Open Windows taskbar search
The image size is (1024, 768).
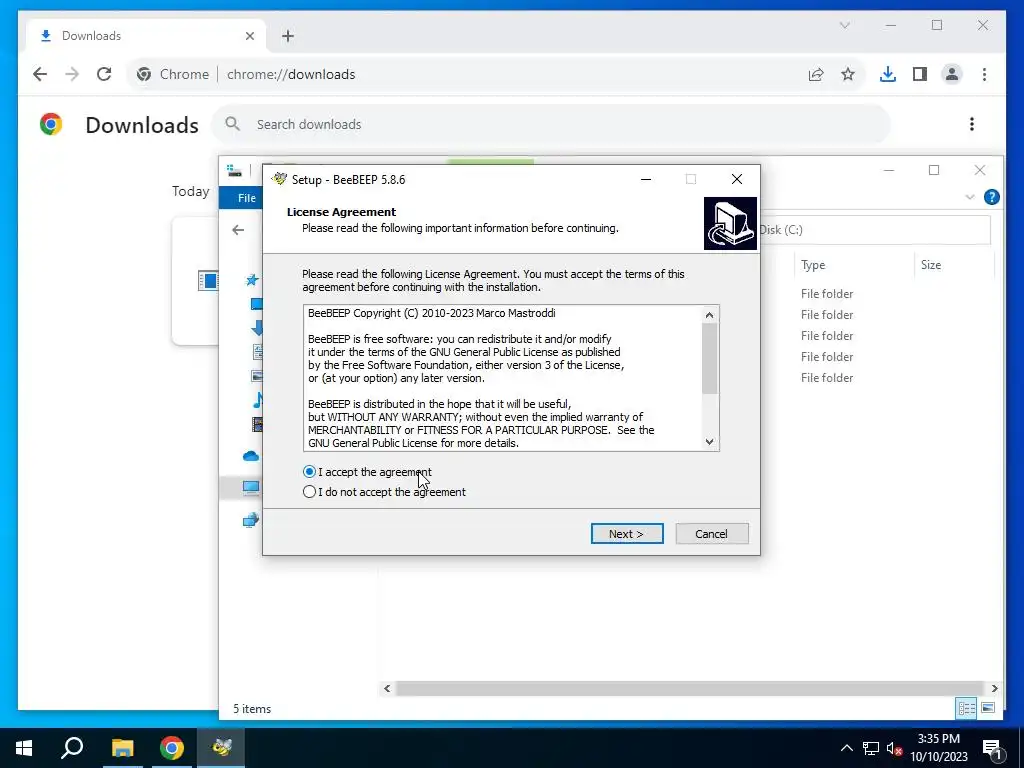pos(72,748)
